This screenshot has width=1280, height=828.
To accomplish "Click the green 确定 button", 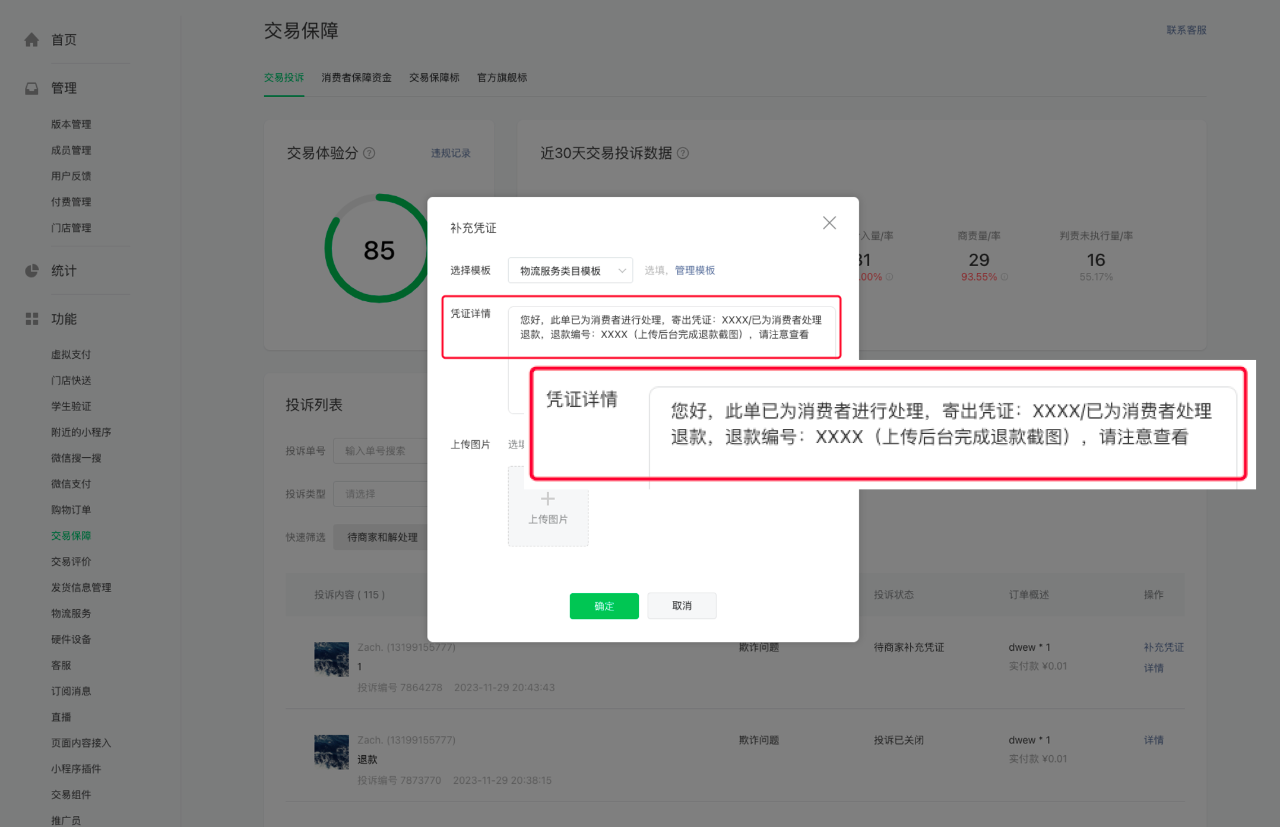I will [x=604, y=606].
